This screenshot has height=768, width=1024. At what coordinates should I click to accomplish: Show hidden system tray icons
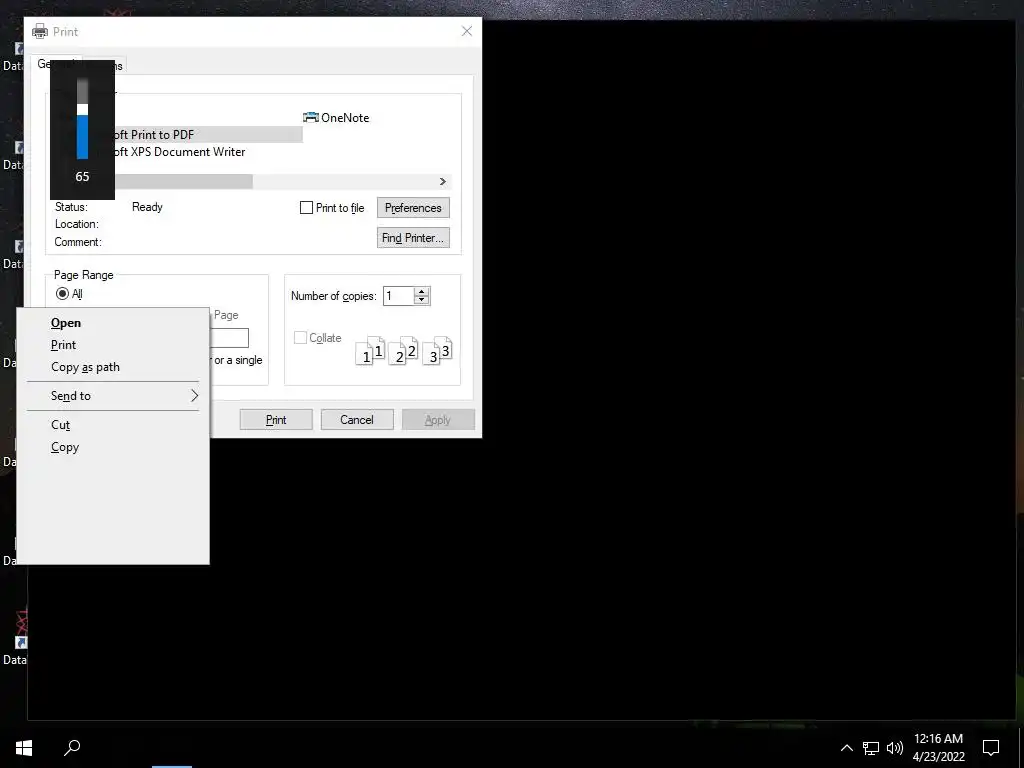click(x=846, y=748)
